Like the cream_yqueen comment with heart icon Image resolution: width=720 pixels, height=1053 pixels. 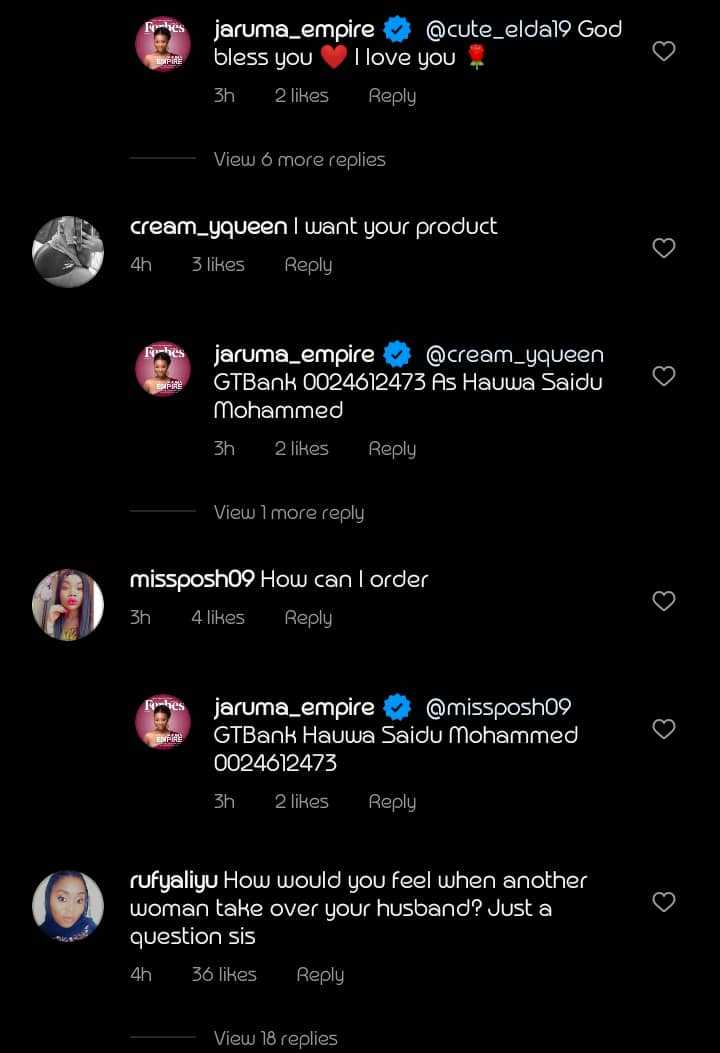[664, 248]
